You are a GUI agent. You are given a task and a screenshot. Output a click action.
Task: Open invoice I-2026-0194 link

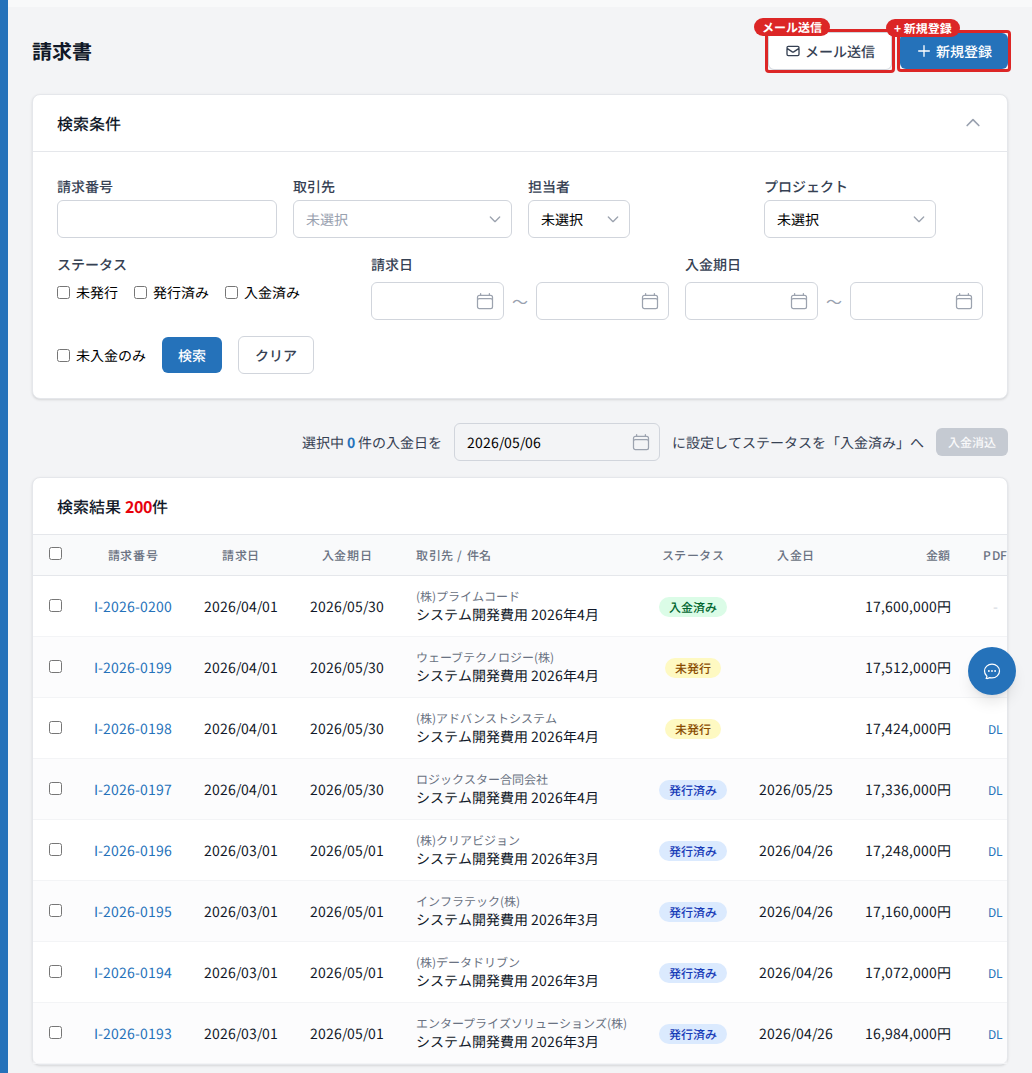[x=133, y=972]
